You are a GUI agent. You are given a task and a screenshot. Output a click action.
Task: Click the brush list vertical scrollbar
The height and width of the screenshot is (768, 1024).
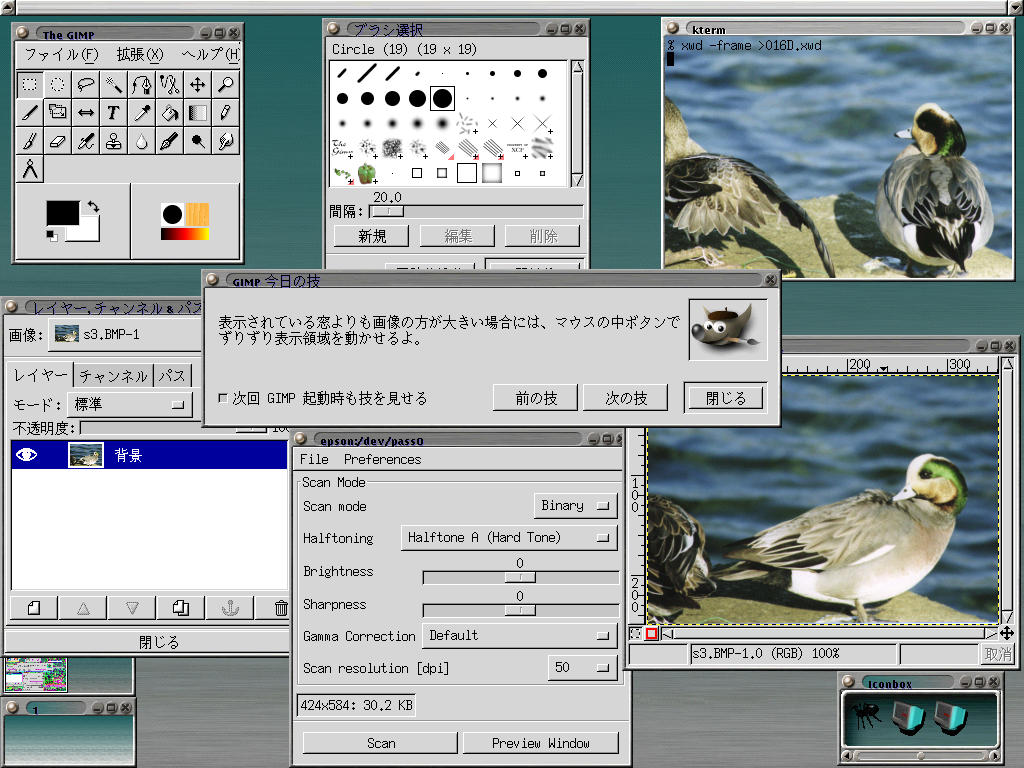coord(577,123)
